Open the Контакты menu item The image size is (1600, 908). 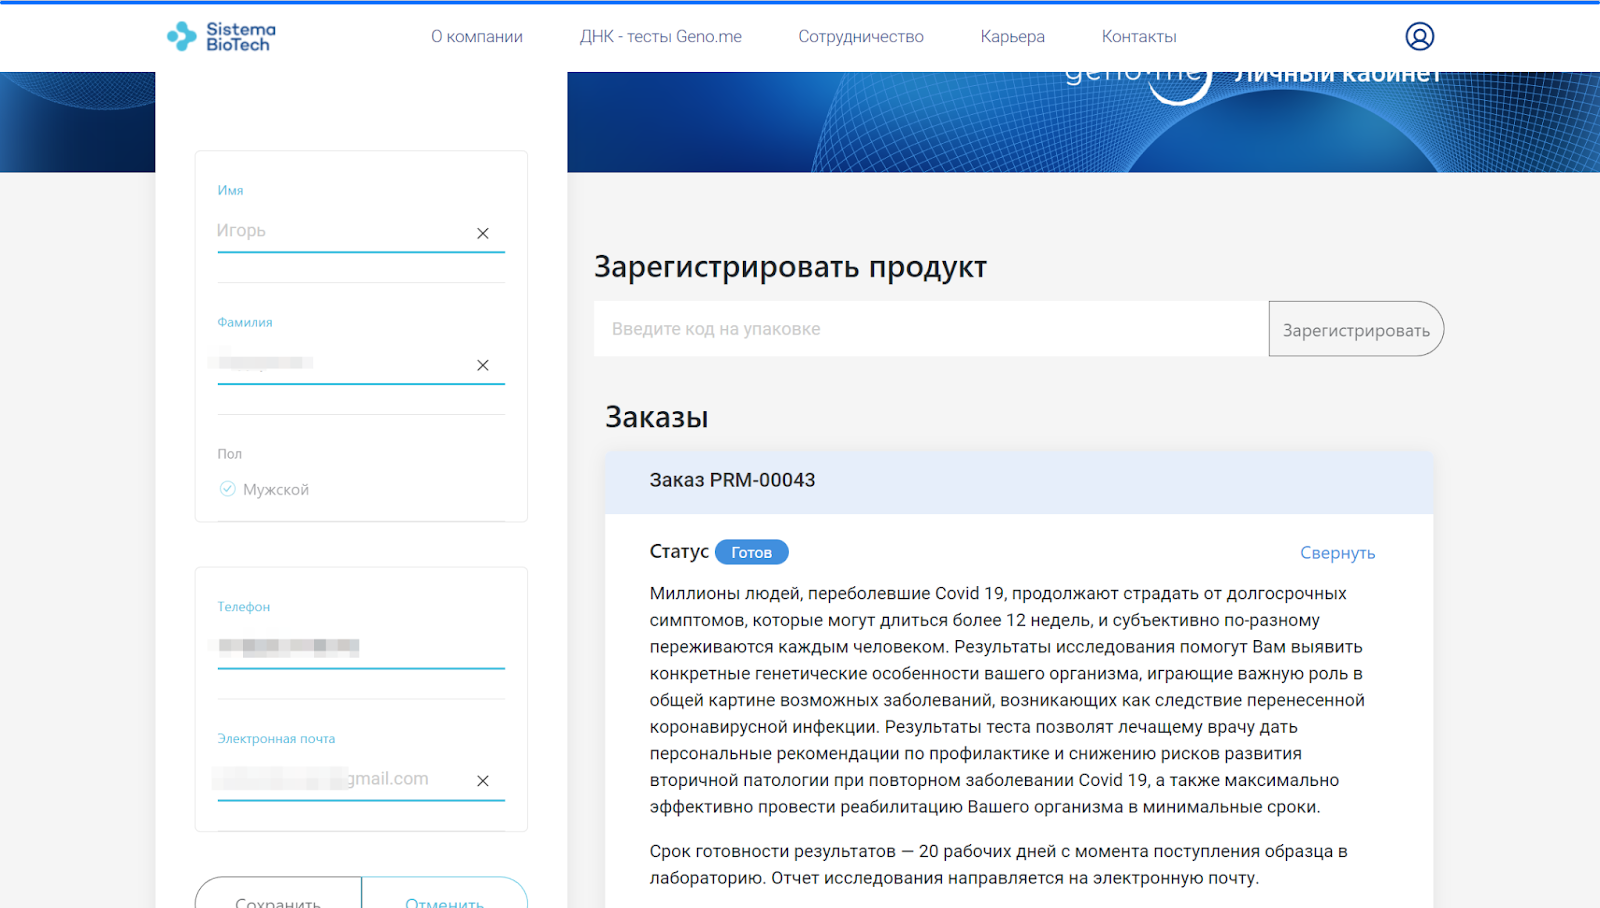coord(1139,37)
